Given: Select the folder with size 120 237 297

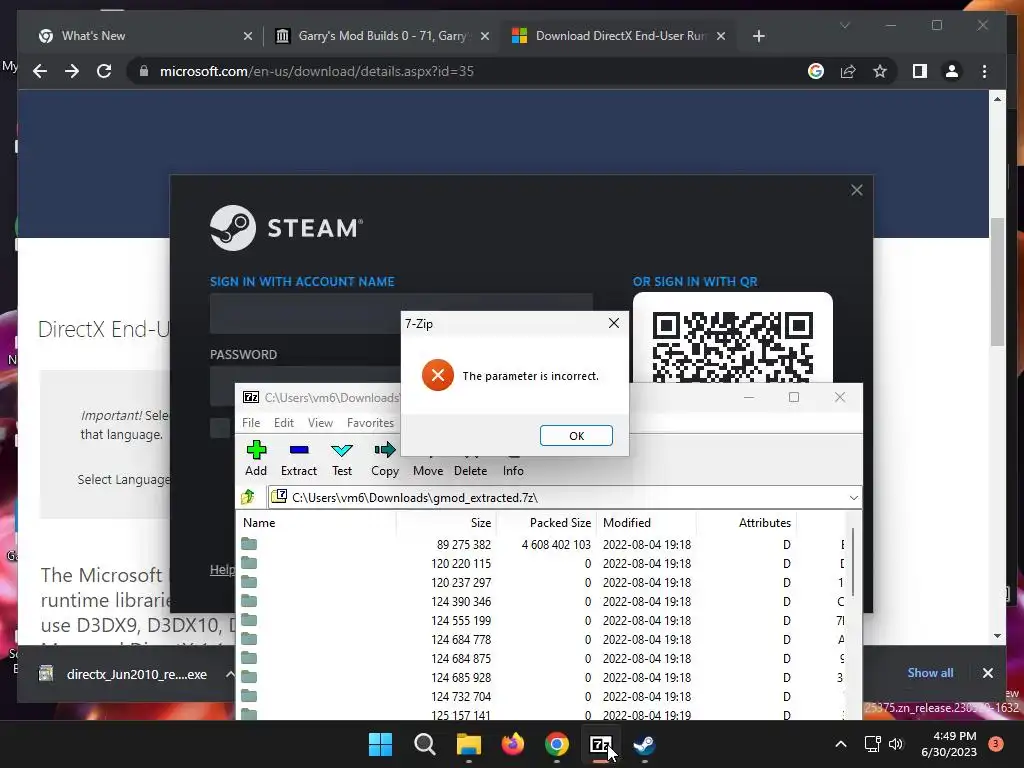Looking at the screenshot, I should (542, 582).
